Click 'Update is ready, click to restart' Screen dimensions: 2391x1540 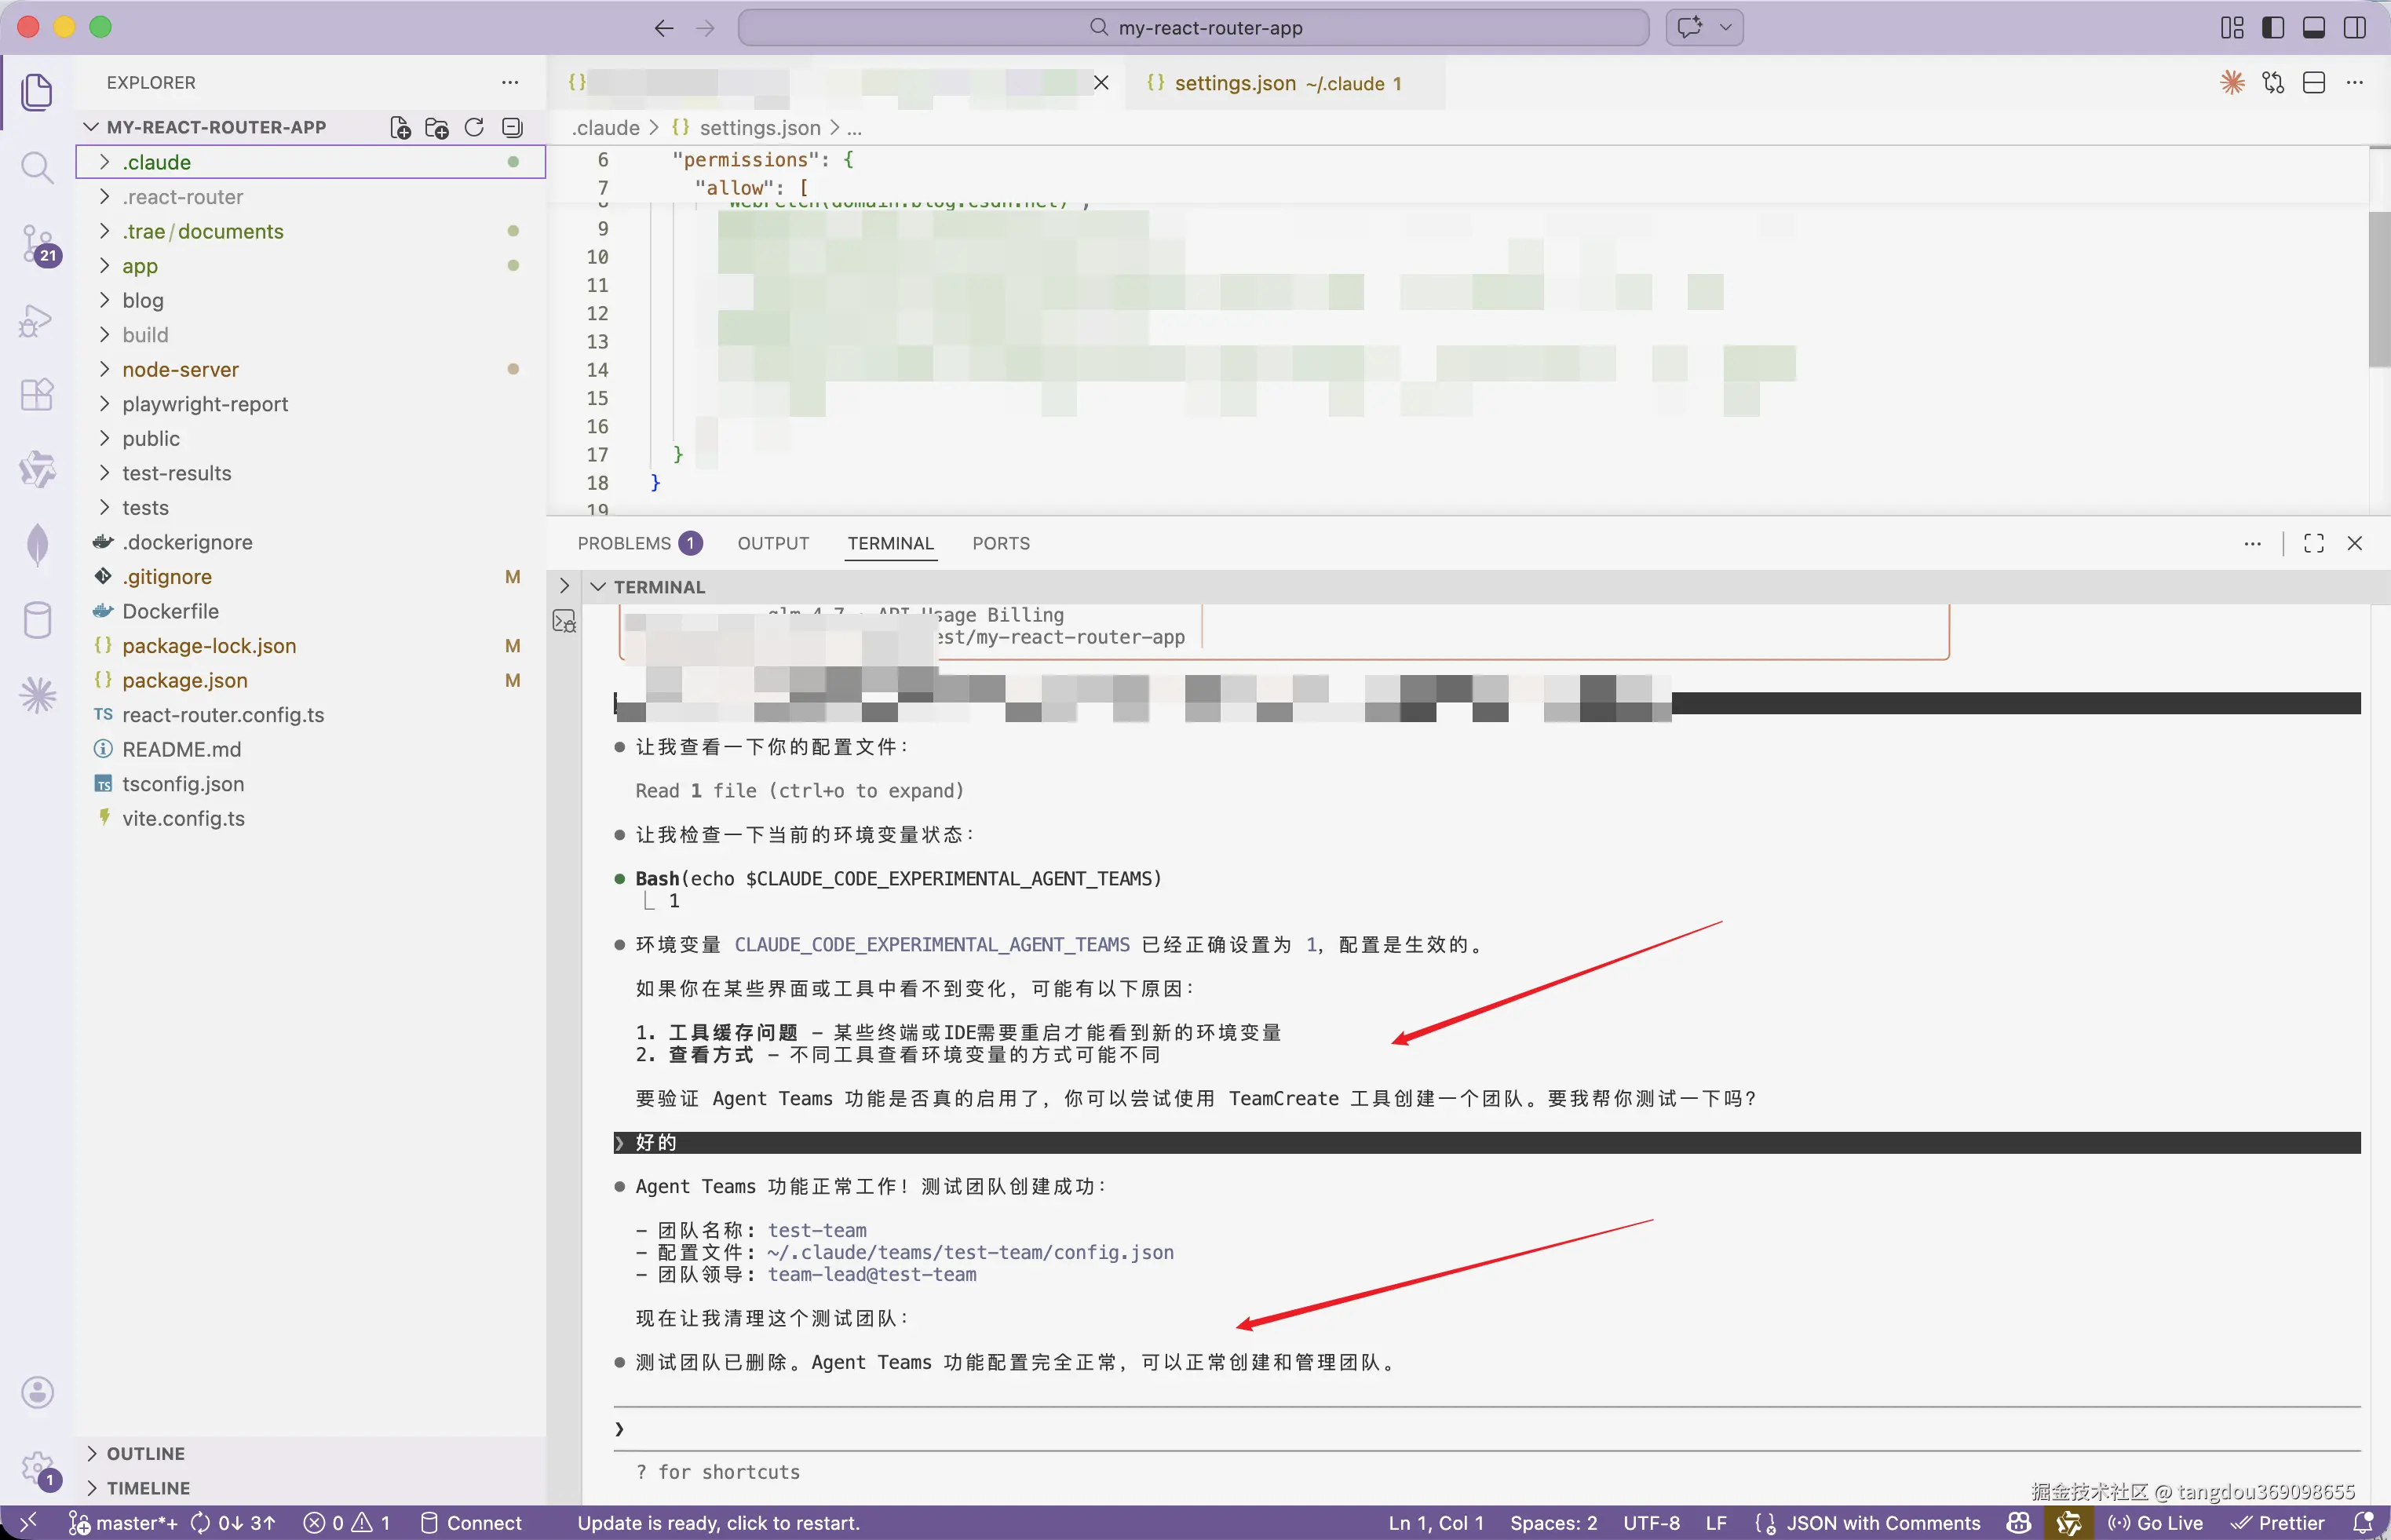tap(718, 1522)
